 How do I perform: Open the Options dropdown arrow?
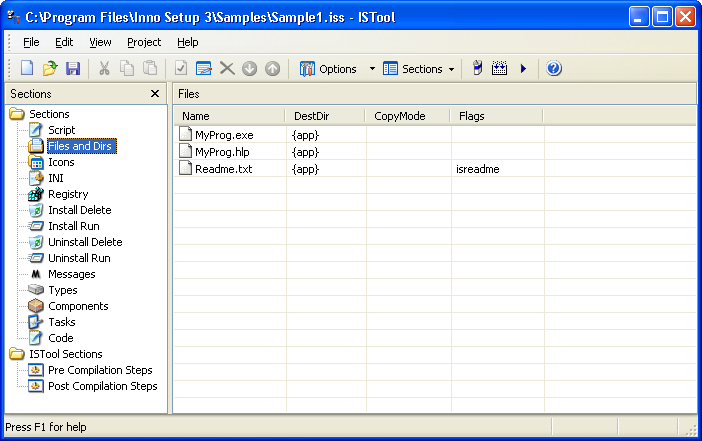[x=372, y=69]
